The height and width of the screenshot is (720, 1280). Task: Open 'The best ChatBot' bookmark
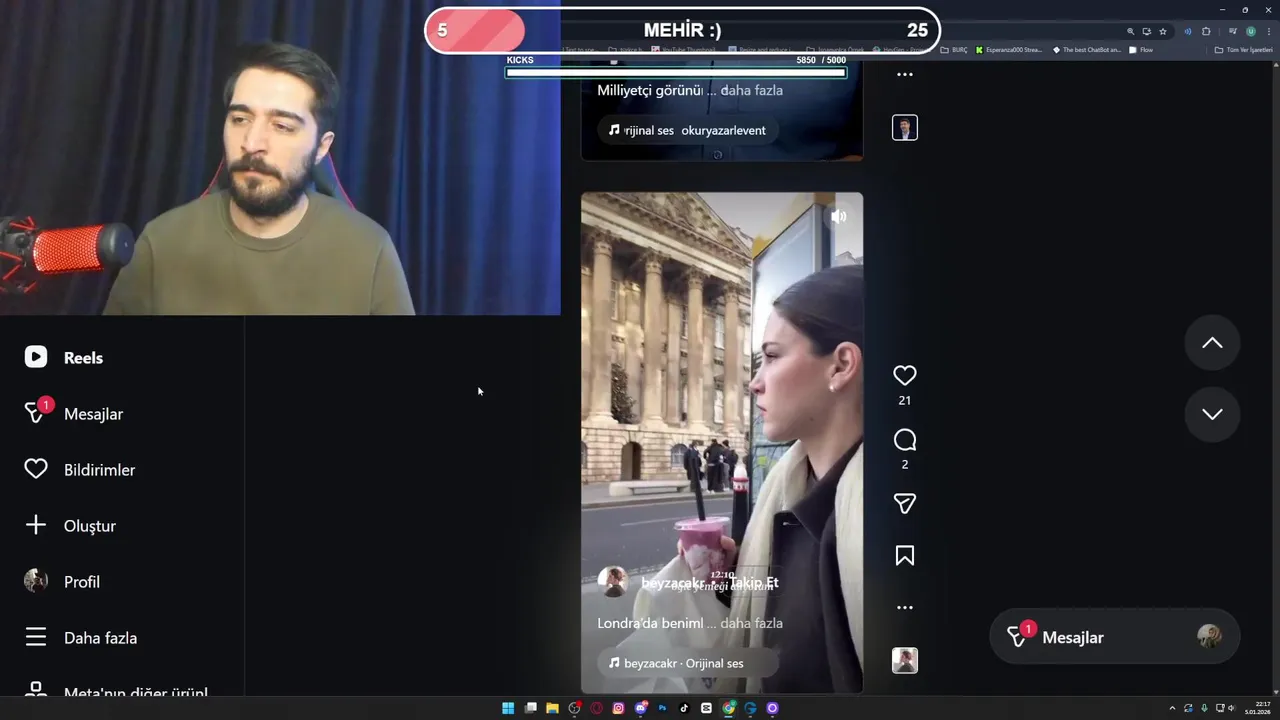pyautogui.click(x=1087, y=49)
